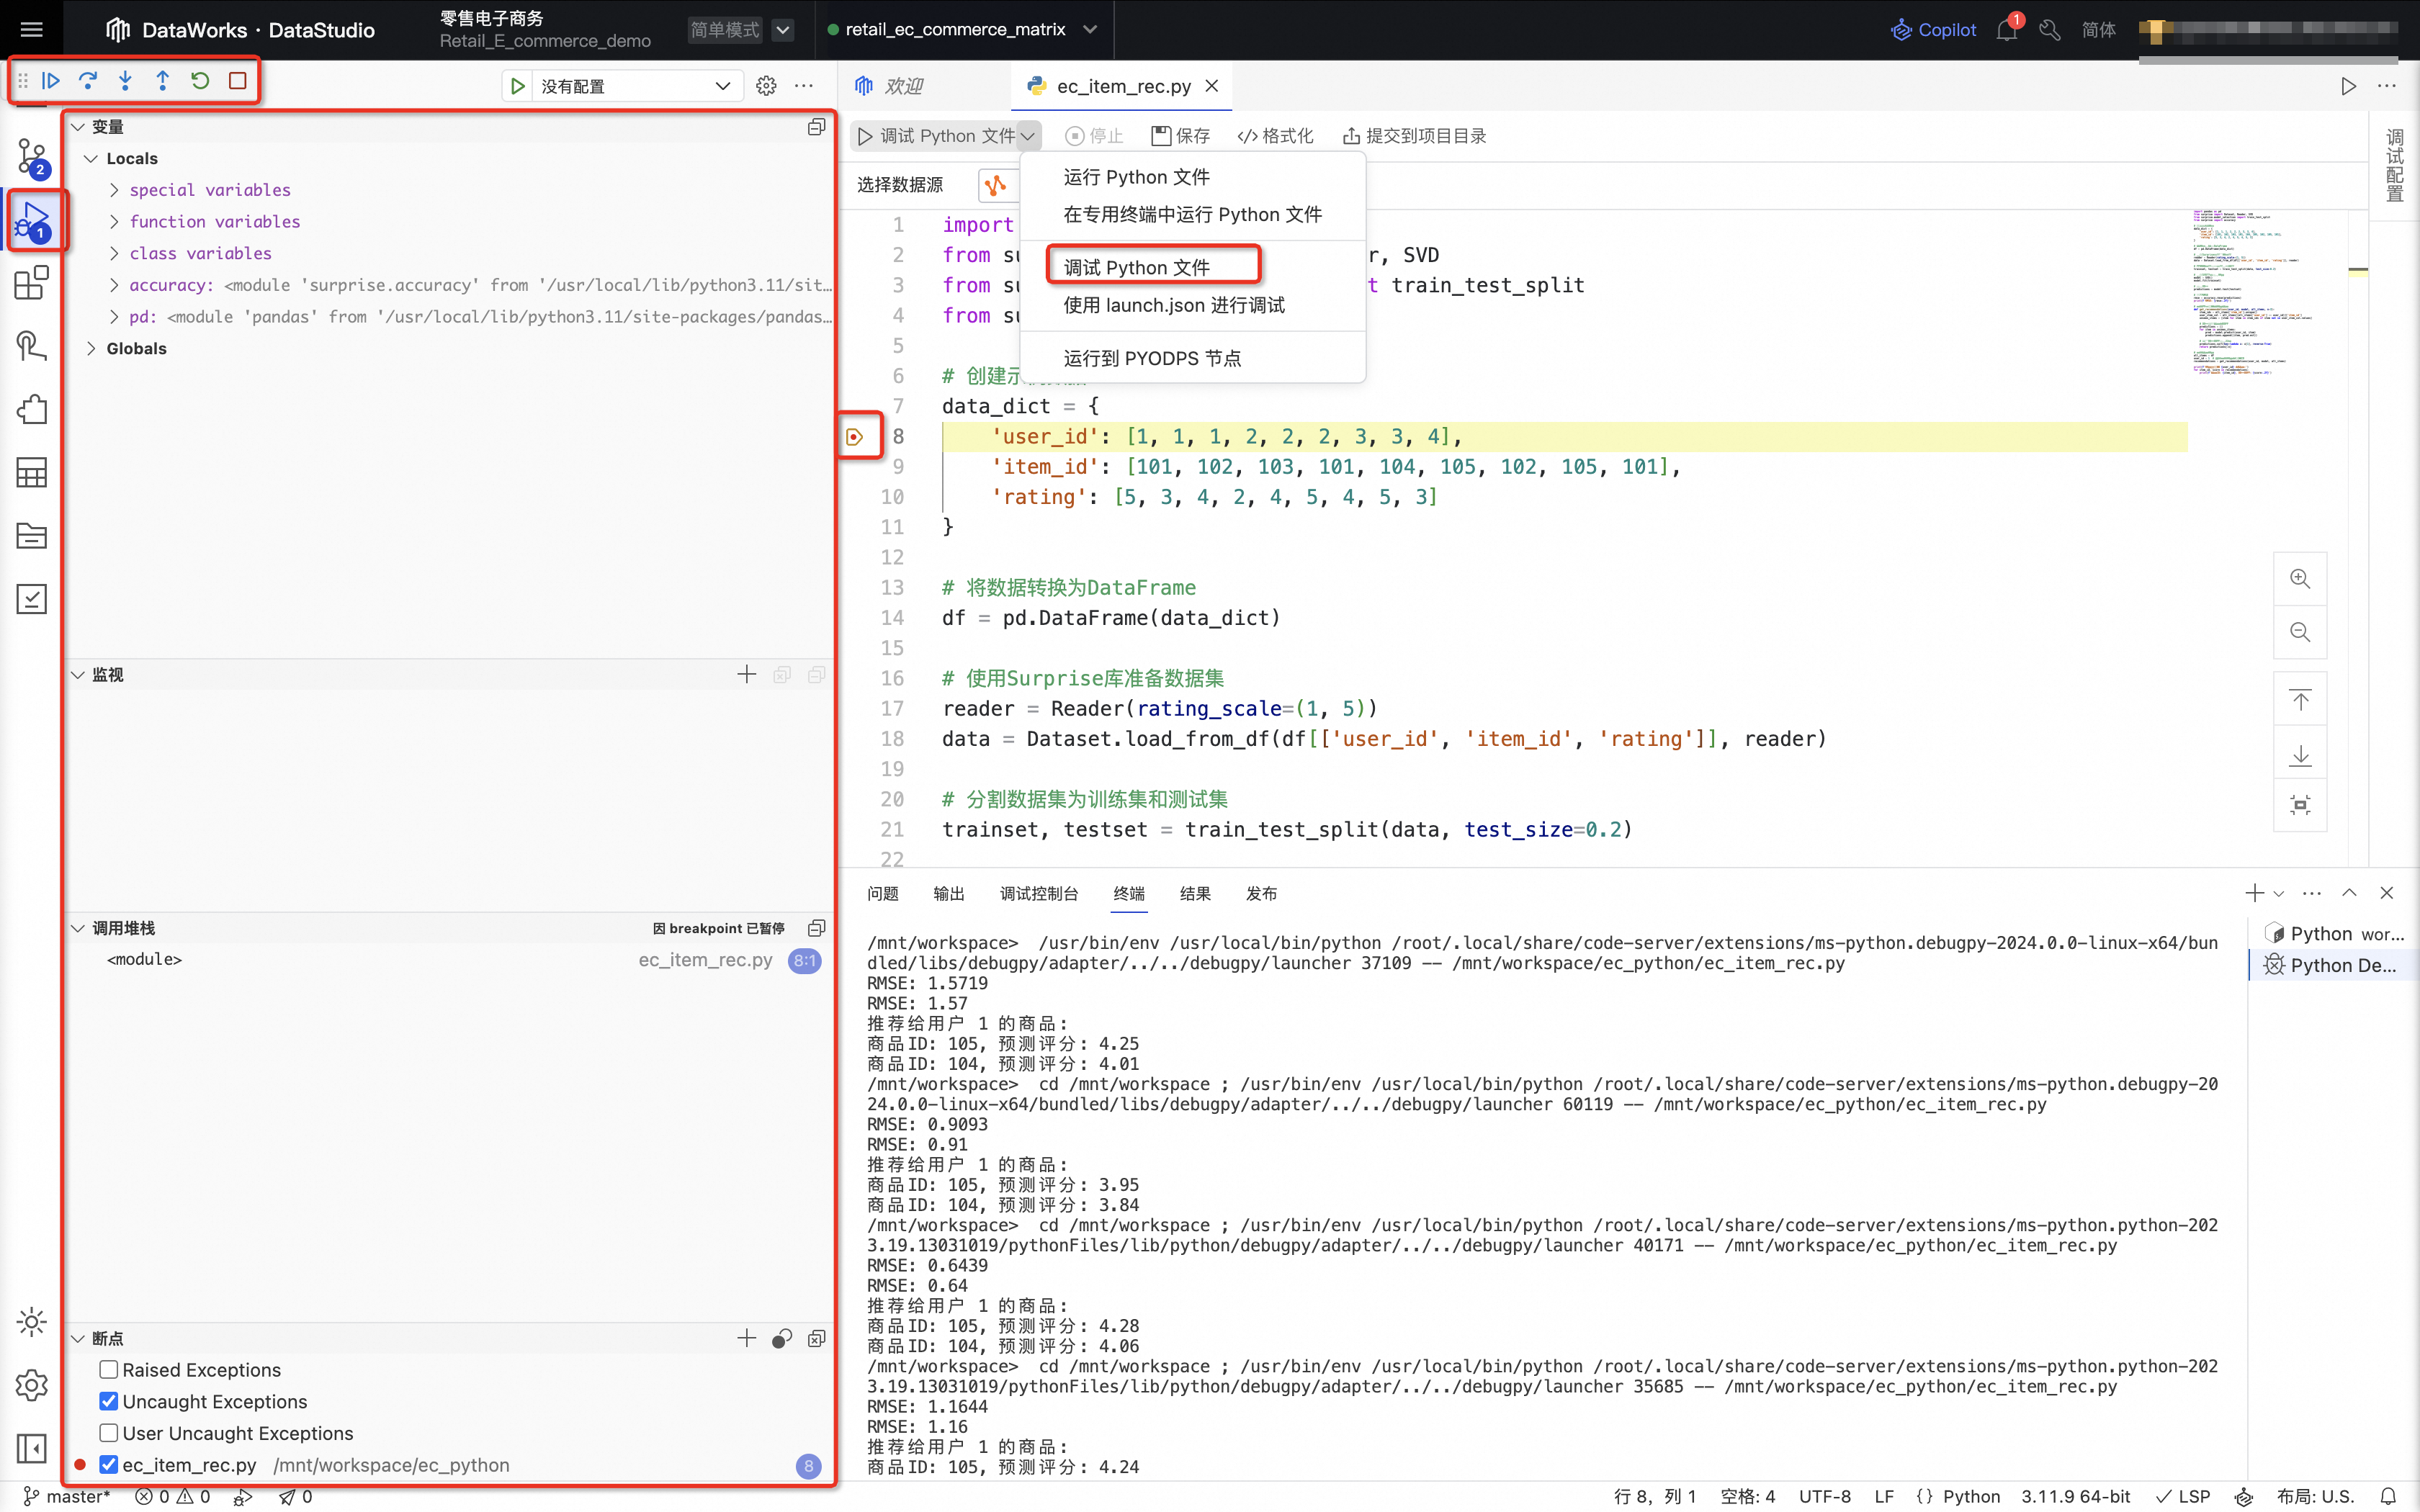Viewport: 2420px width, 1512px height.
Task: Click the Step Over debug icon
Action: (x=88, y=81)
